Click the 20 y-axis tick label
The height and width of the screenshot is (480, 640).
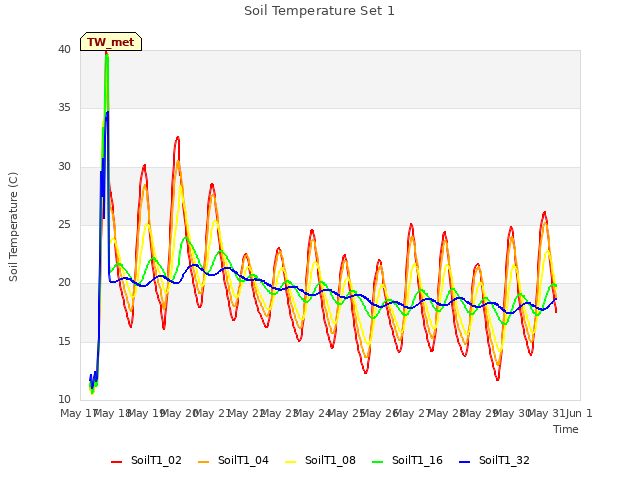pyautogui.click(x=64, y=282)
